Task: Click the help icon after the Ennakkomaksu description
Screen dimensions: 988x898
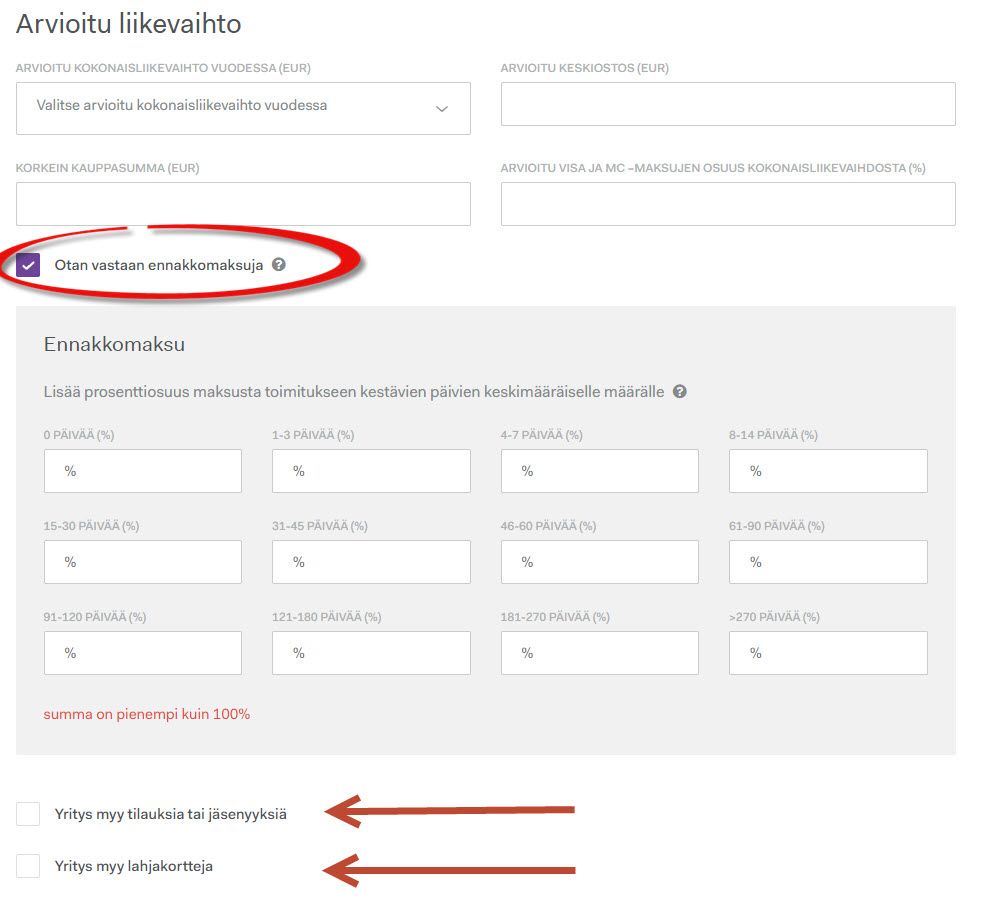Action: coord(680,391)
